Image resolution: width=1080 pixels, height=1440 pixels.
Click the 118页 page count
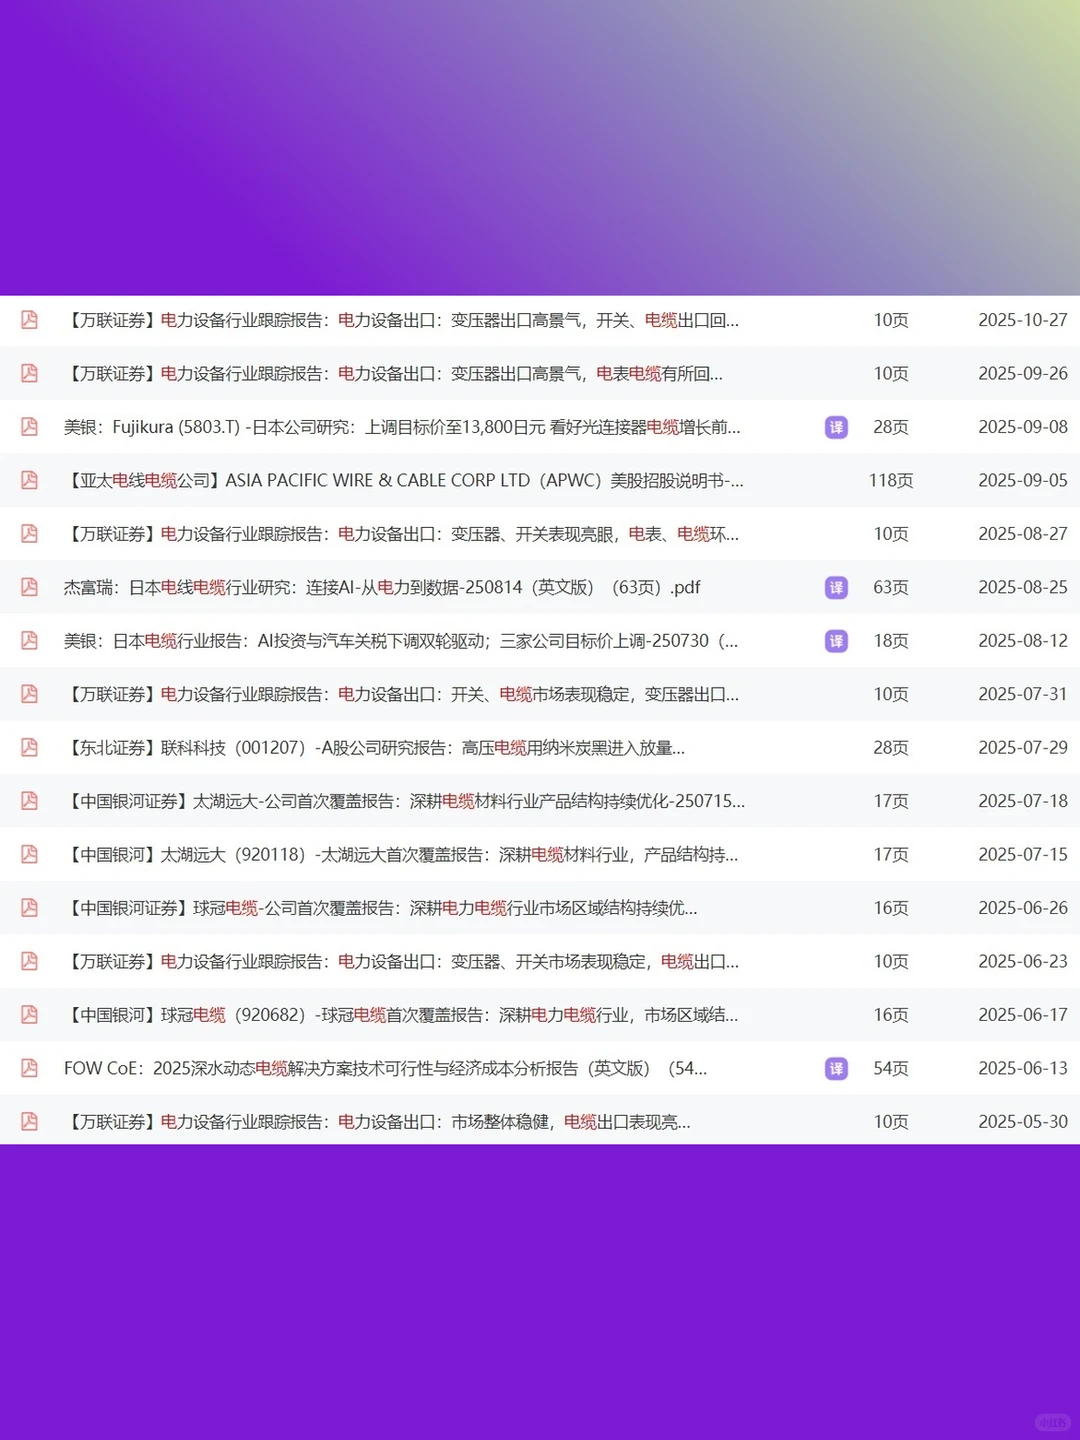[x=891, y=480]
